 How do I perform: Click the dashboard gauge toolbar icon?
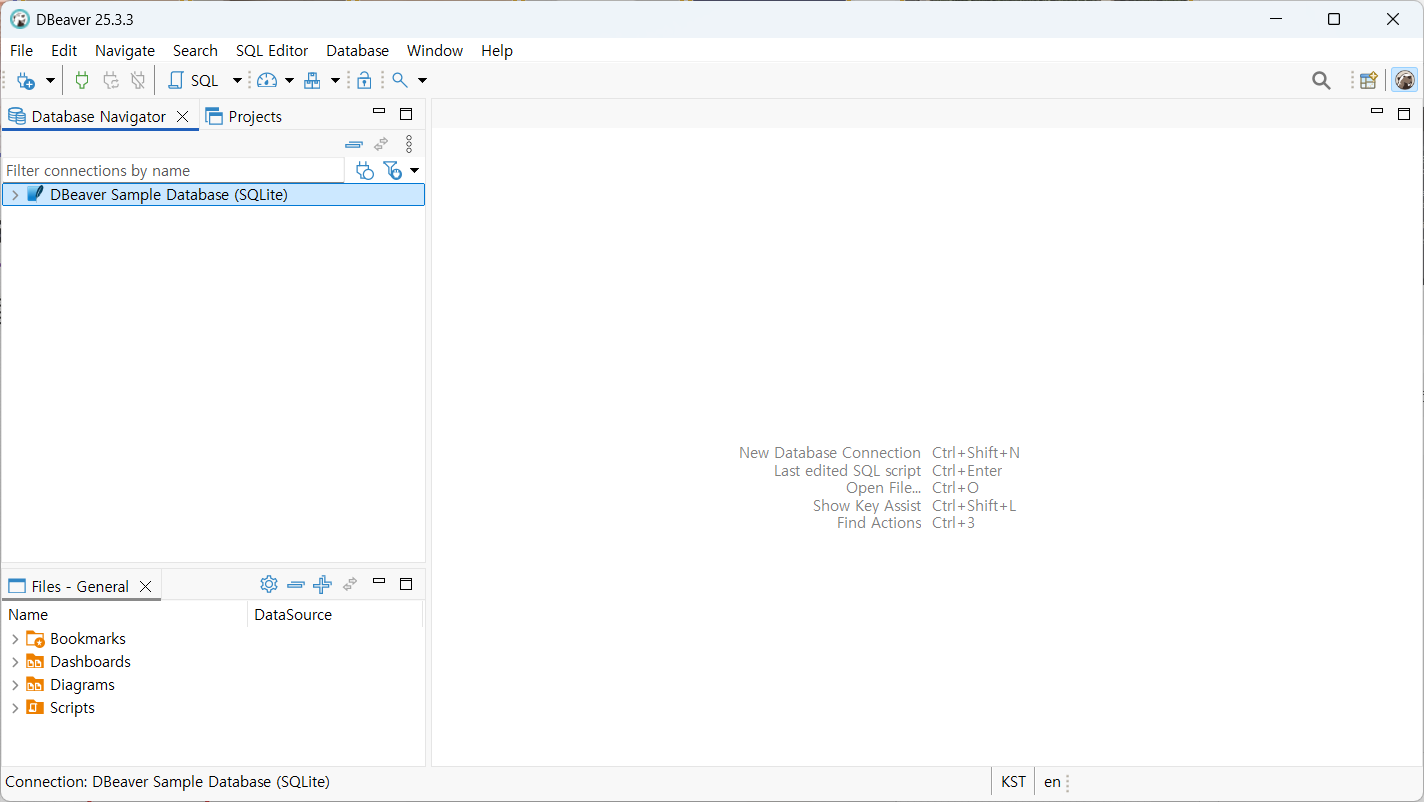[267, 80]
